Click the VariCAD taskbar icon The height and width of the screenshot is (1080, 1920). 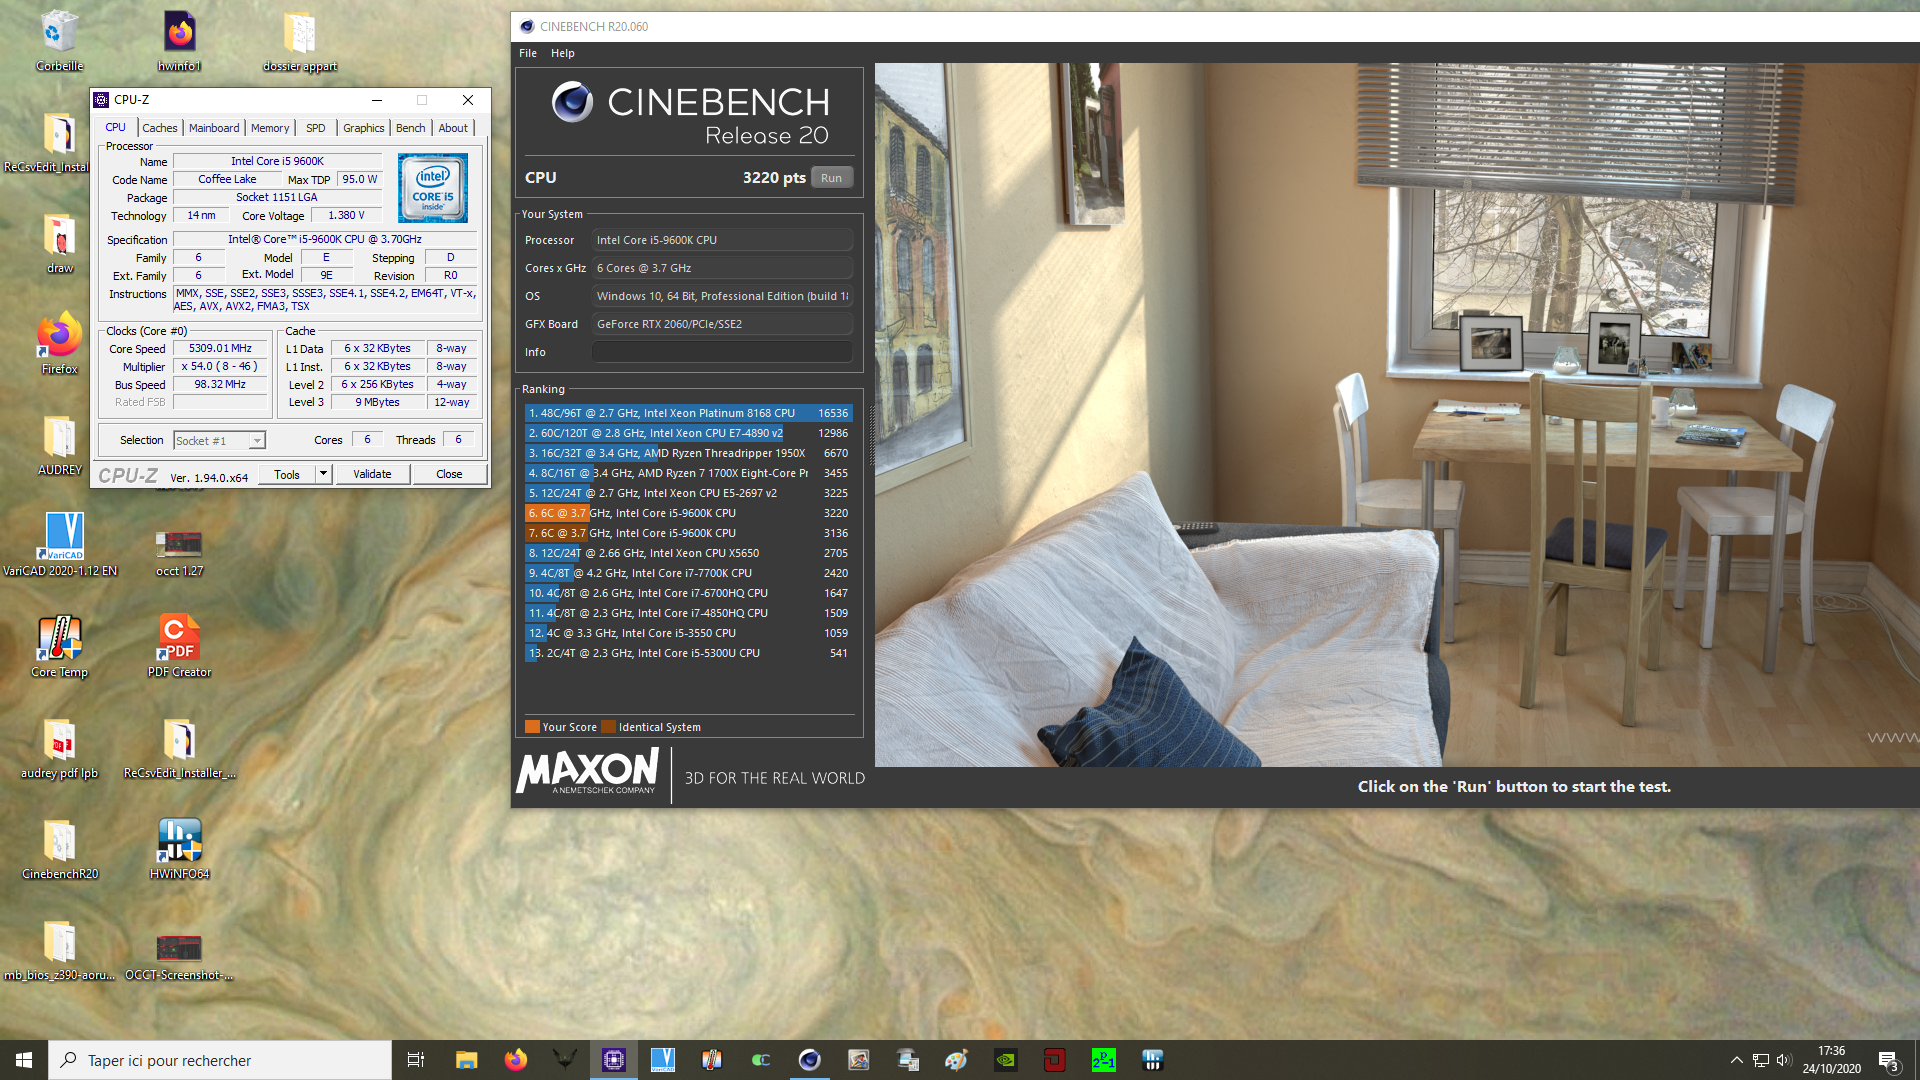click(x=663, y=1060)
